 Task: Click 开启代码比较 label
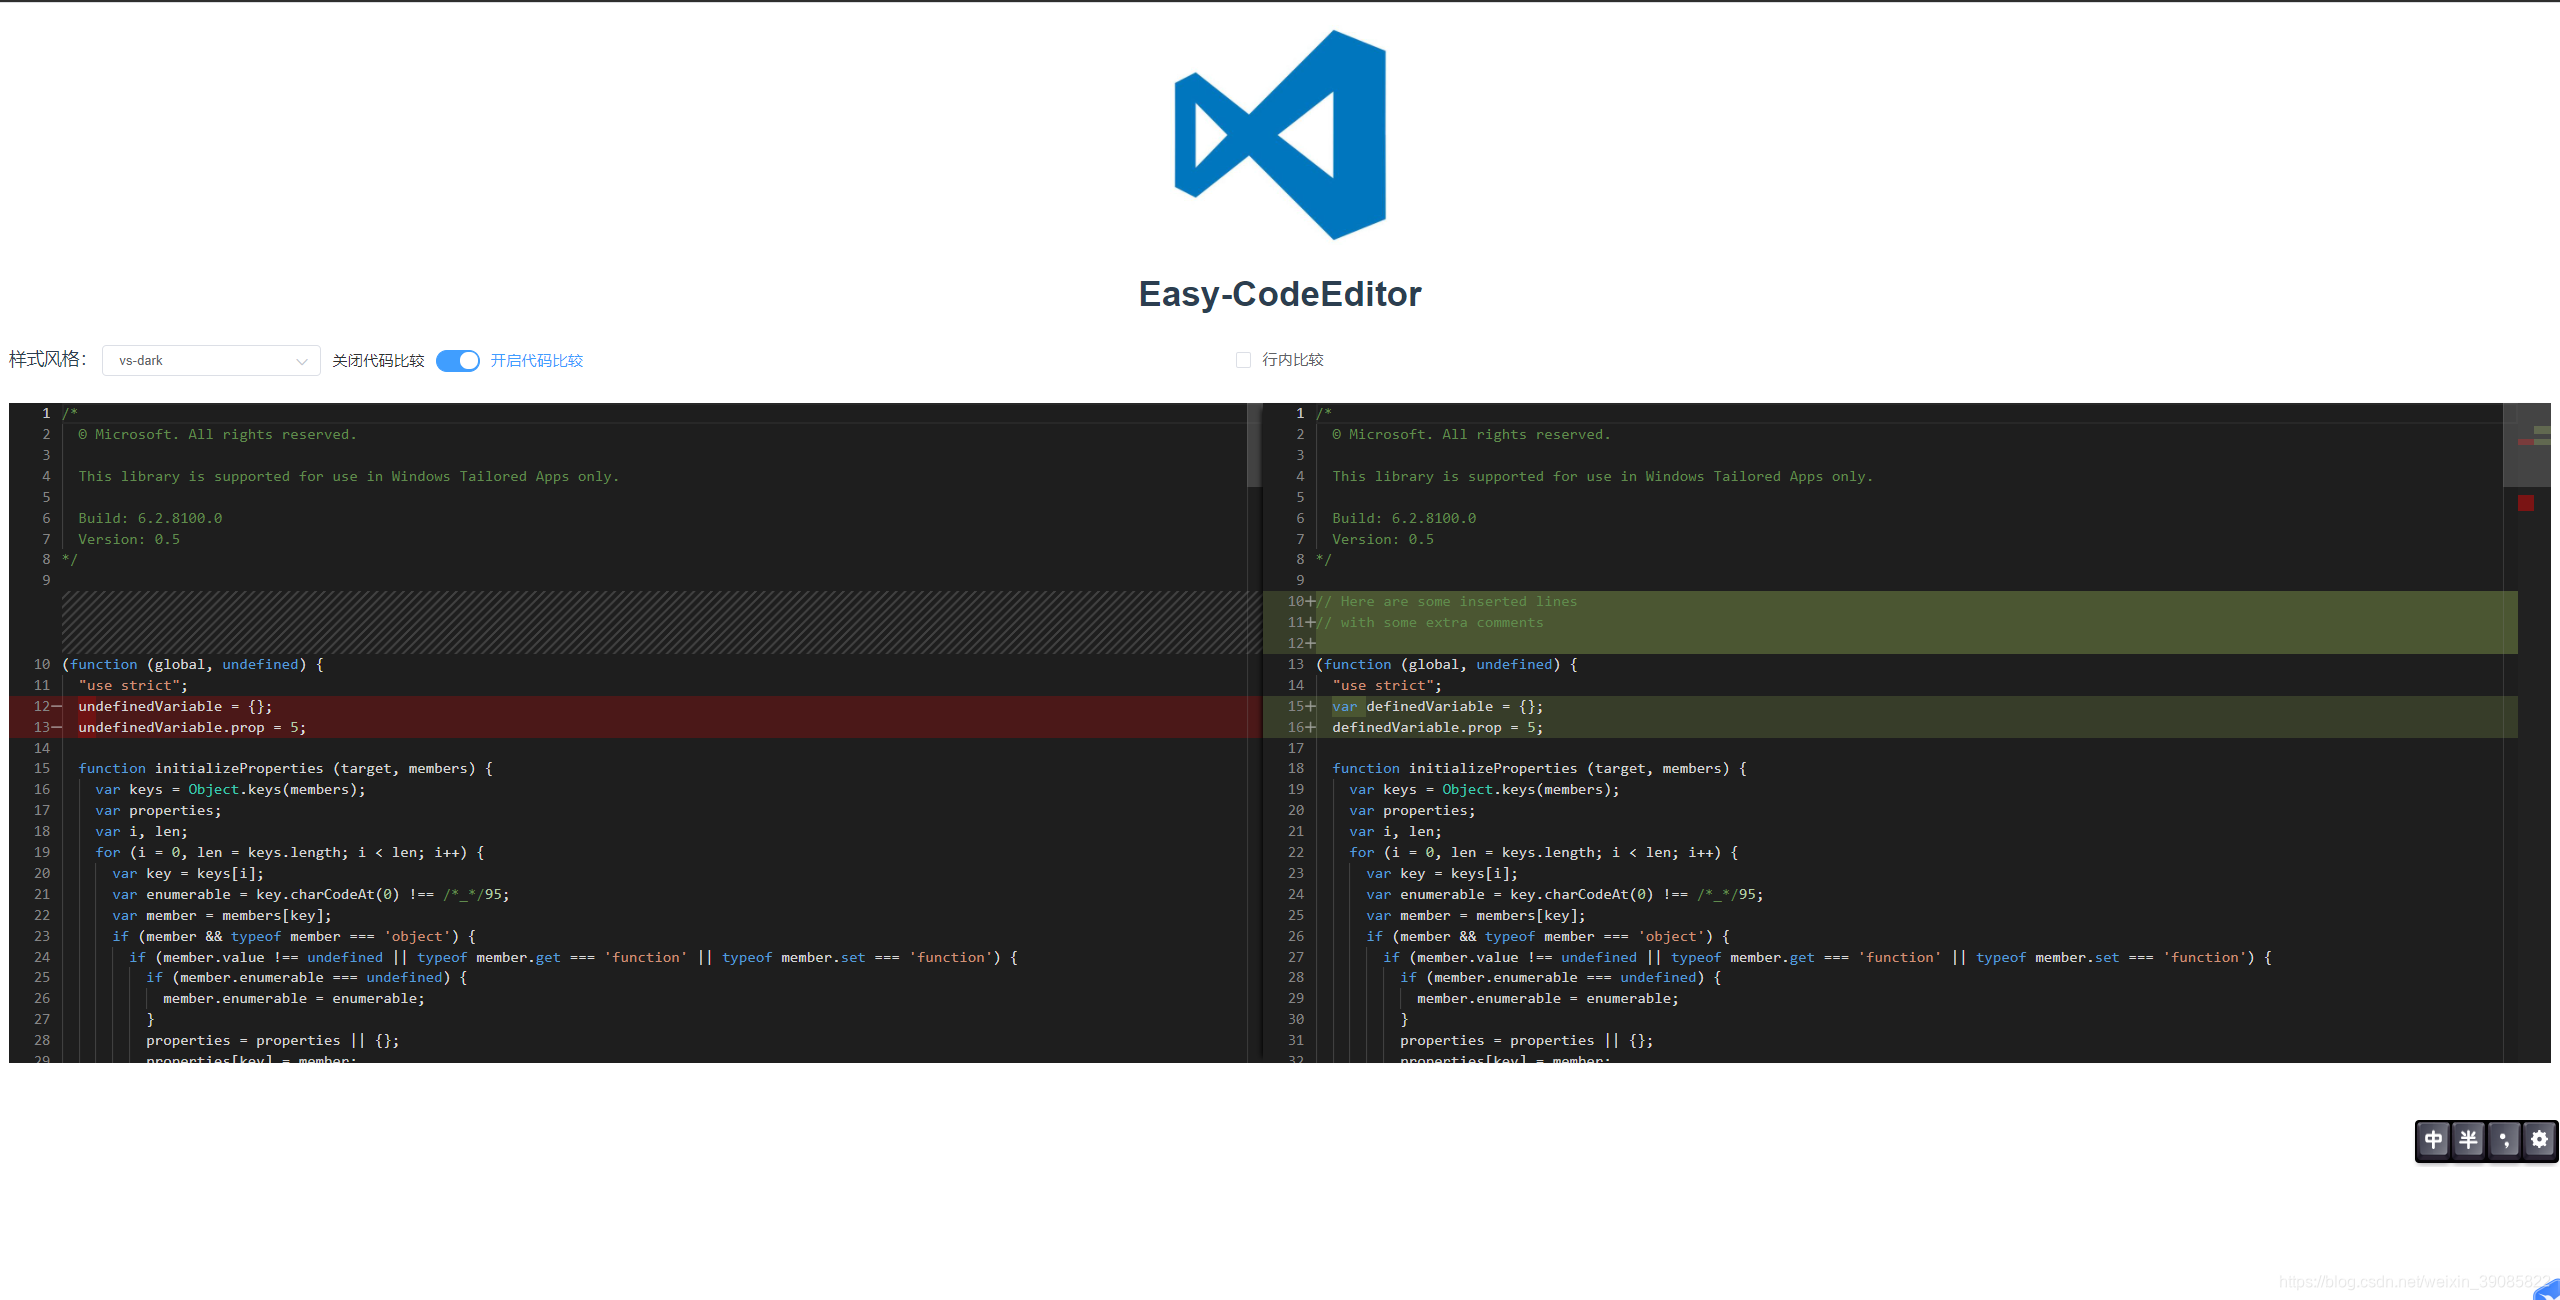tap(536, 361)
